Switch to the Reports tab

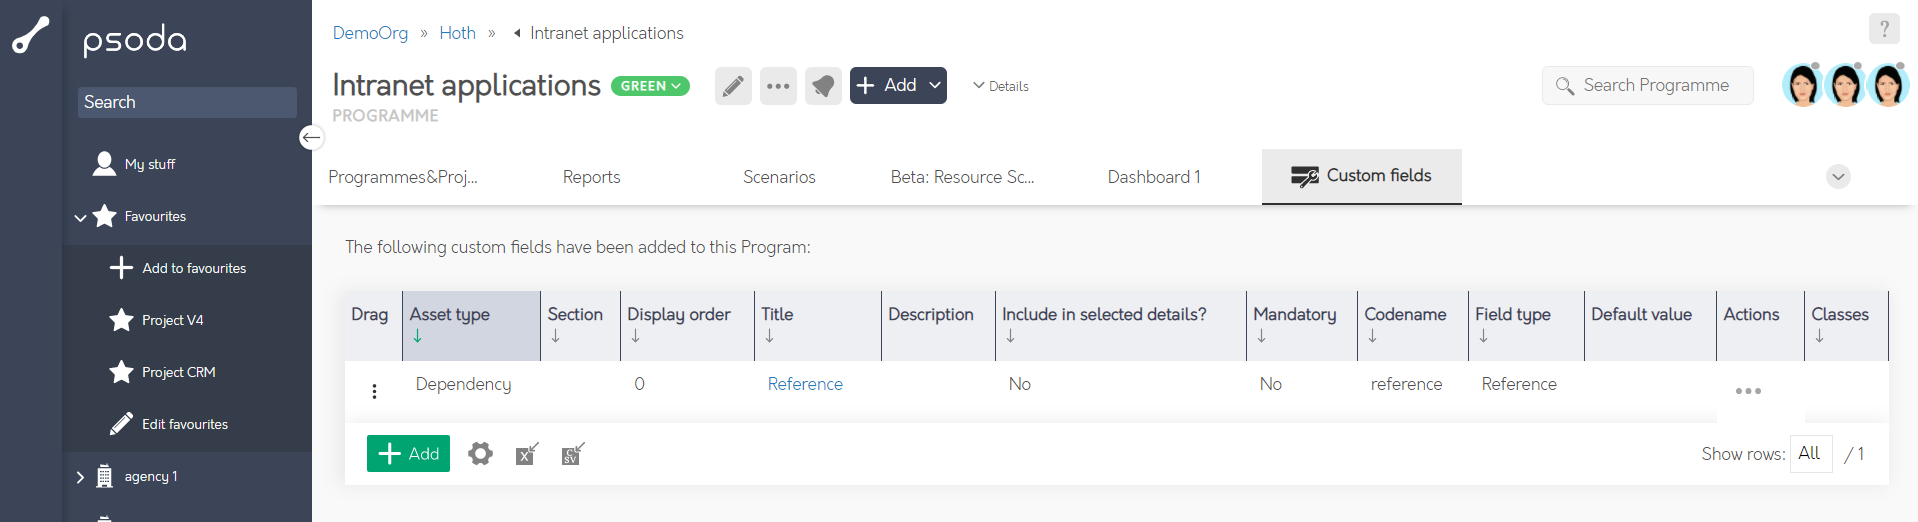[591, 177]
